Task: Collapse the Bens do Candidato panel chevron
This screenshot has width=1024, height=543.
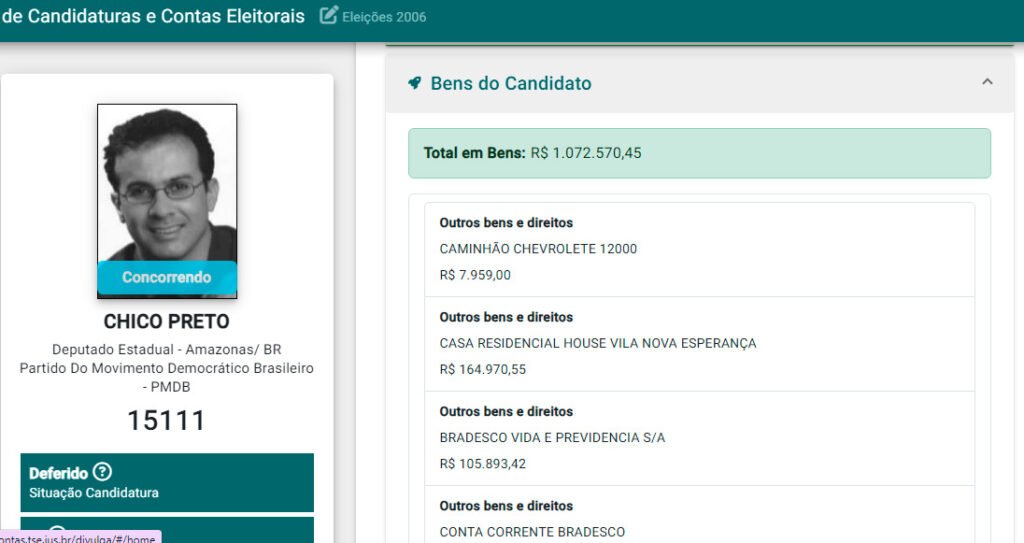Action: [x=987, y=82]
